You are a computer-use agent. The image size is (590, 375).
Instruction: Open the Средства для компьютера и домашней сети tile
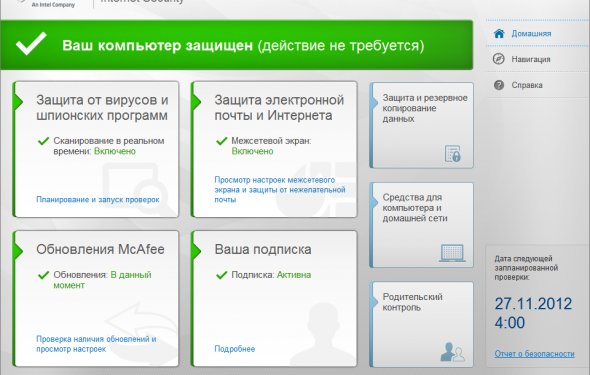click(422, 225)
